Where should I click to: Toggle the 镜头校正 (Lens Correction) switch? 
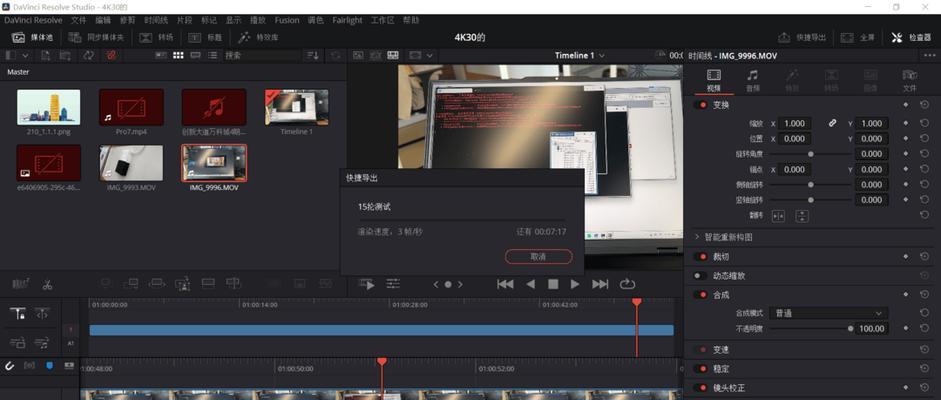point(700,388)
